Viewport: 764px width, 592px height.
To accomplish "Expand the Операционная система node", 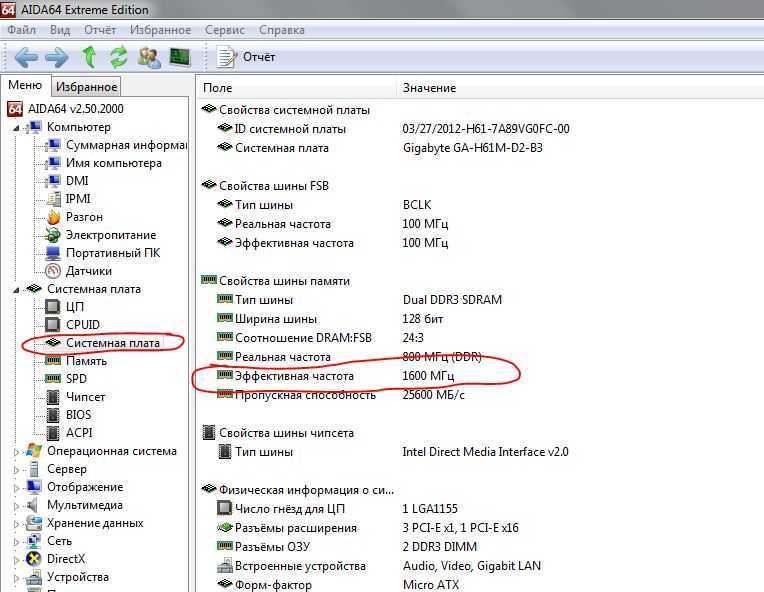I will (x=16, y=452).
